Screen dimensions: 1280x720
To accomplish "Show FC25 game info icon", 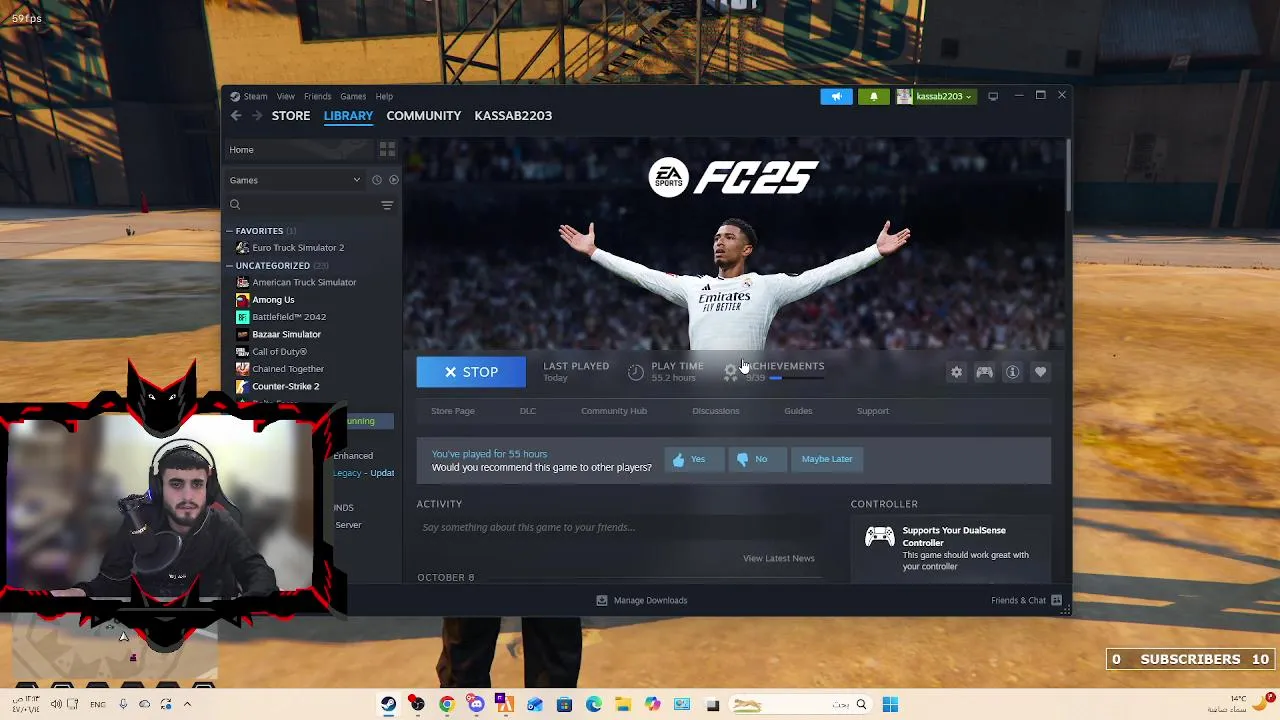I will coord(1013,372).
